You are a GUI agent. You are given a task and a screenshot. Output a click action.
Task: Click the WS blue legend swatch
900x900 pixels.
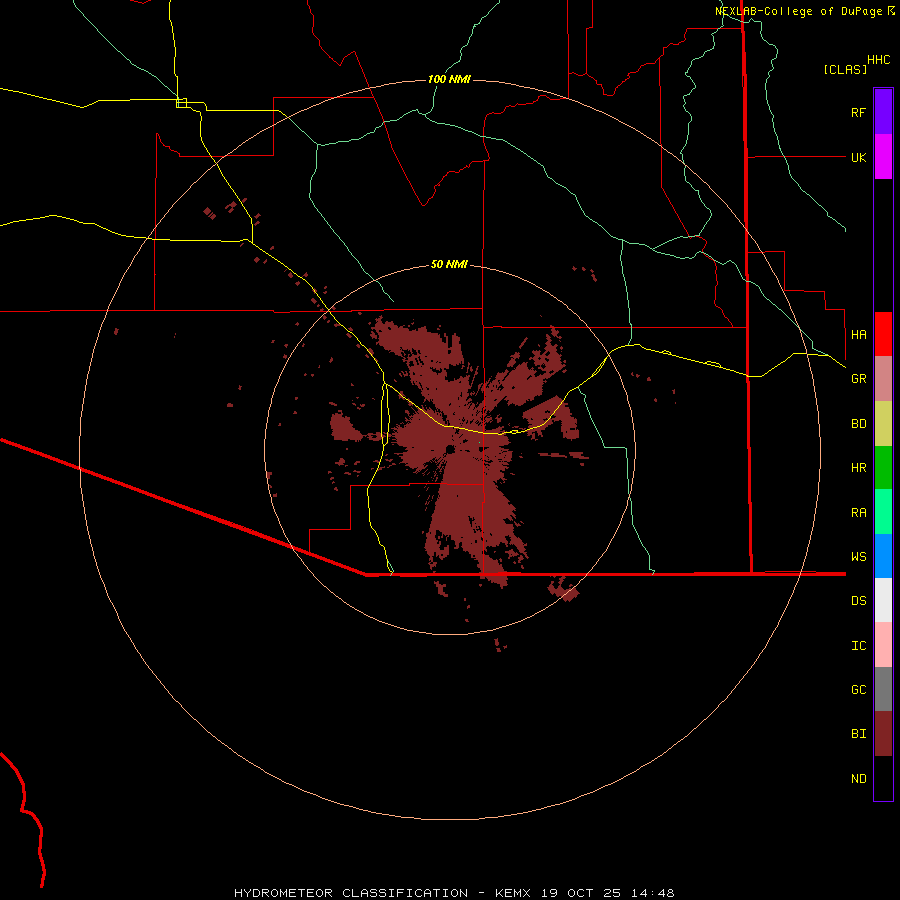[883, 556]
